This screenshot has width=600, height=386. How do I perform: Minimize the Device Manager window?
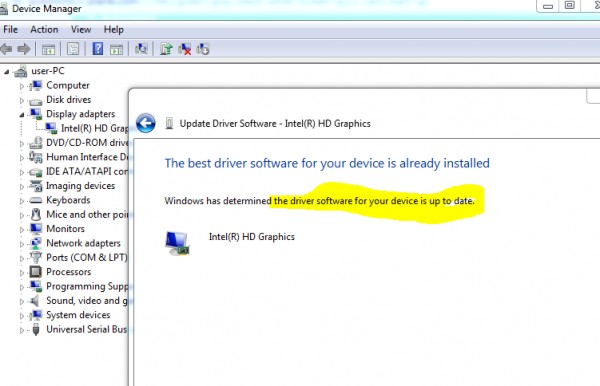[x=548, y=6]
